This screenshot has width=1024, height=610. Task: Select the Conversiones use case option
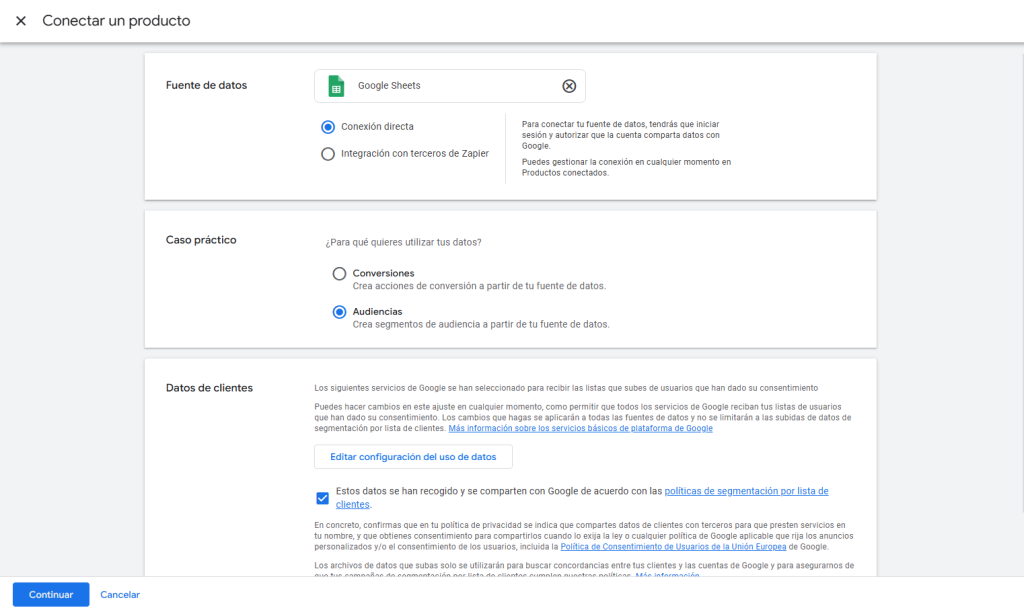tap(340, 274)
